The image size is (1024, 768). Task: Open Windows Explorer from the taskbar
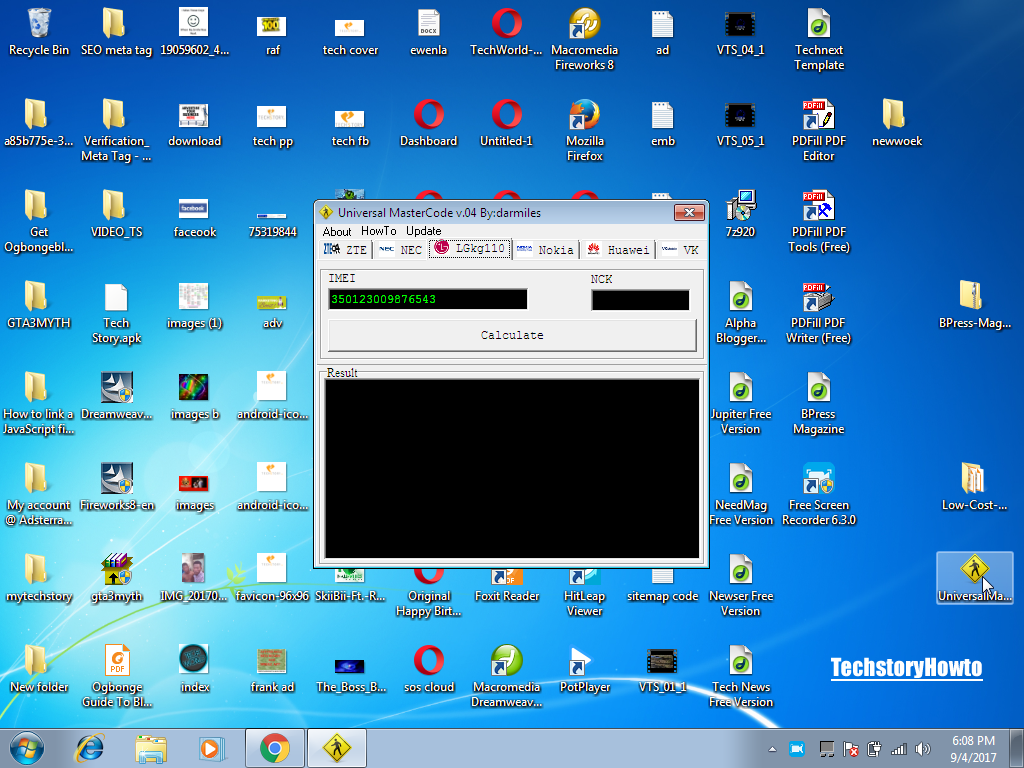point(151,748)
